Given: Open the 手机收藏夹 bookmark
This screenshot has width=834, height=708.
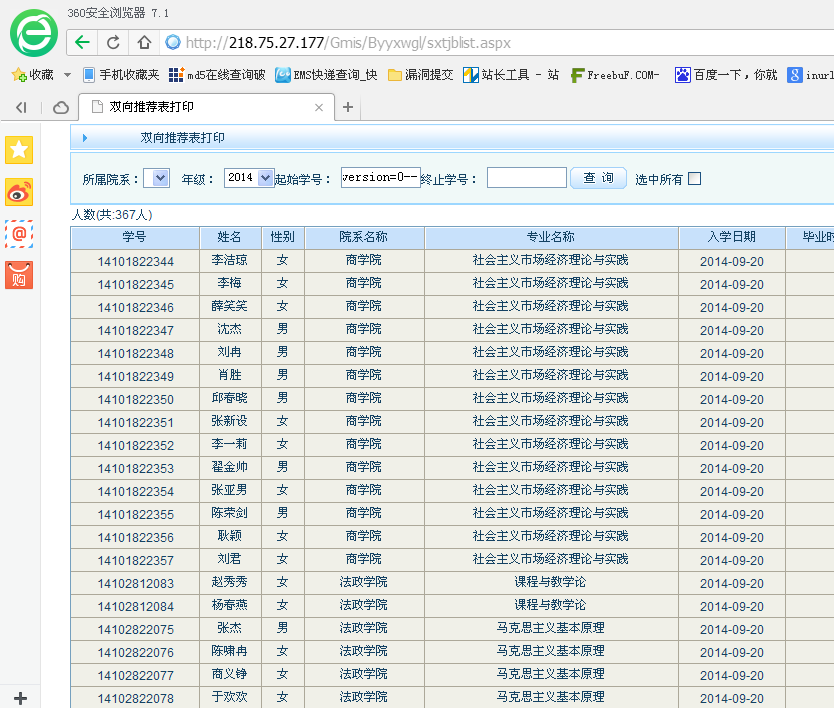Looking at the screenshot, I should click(x=121, y=75).
